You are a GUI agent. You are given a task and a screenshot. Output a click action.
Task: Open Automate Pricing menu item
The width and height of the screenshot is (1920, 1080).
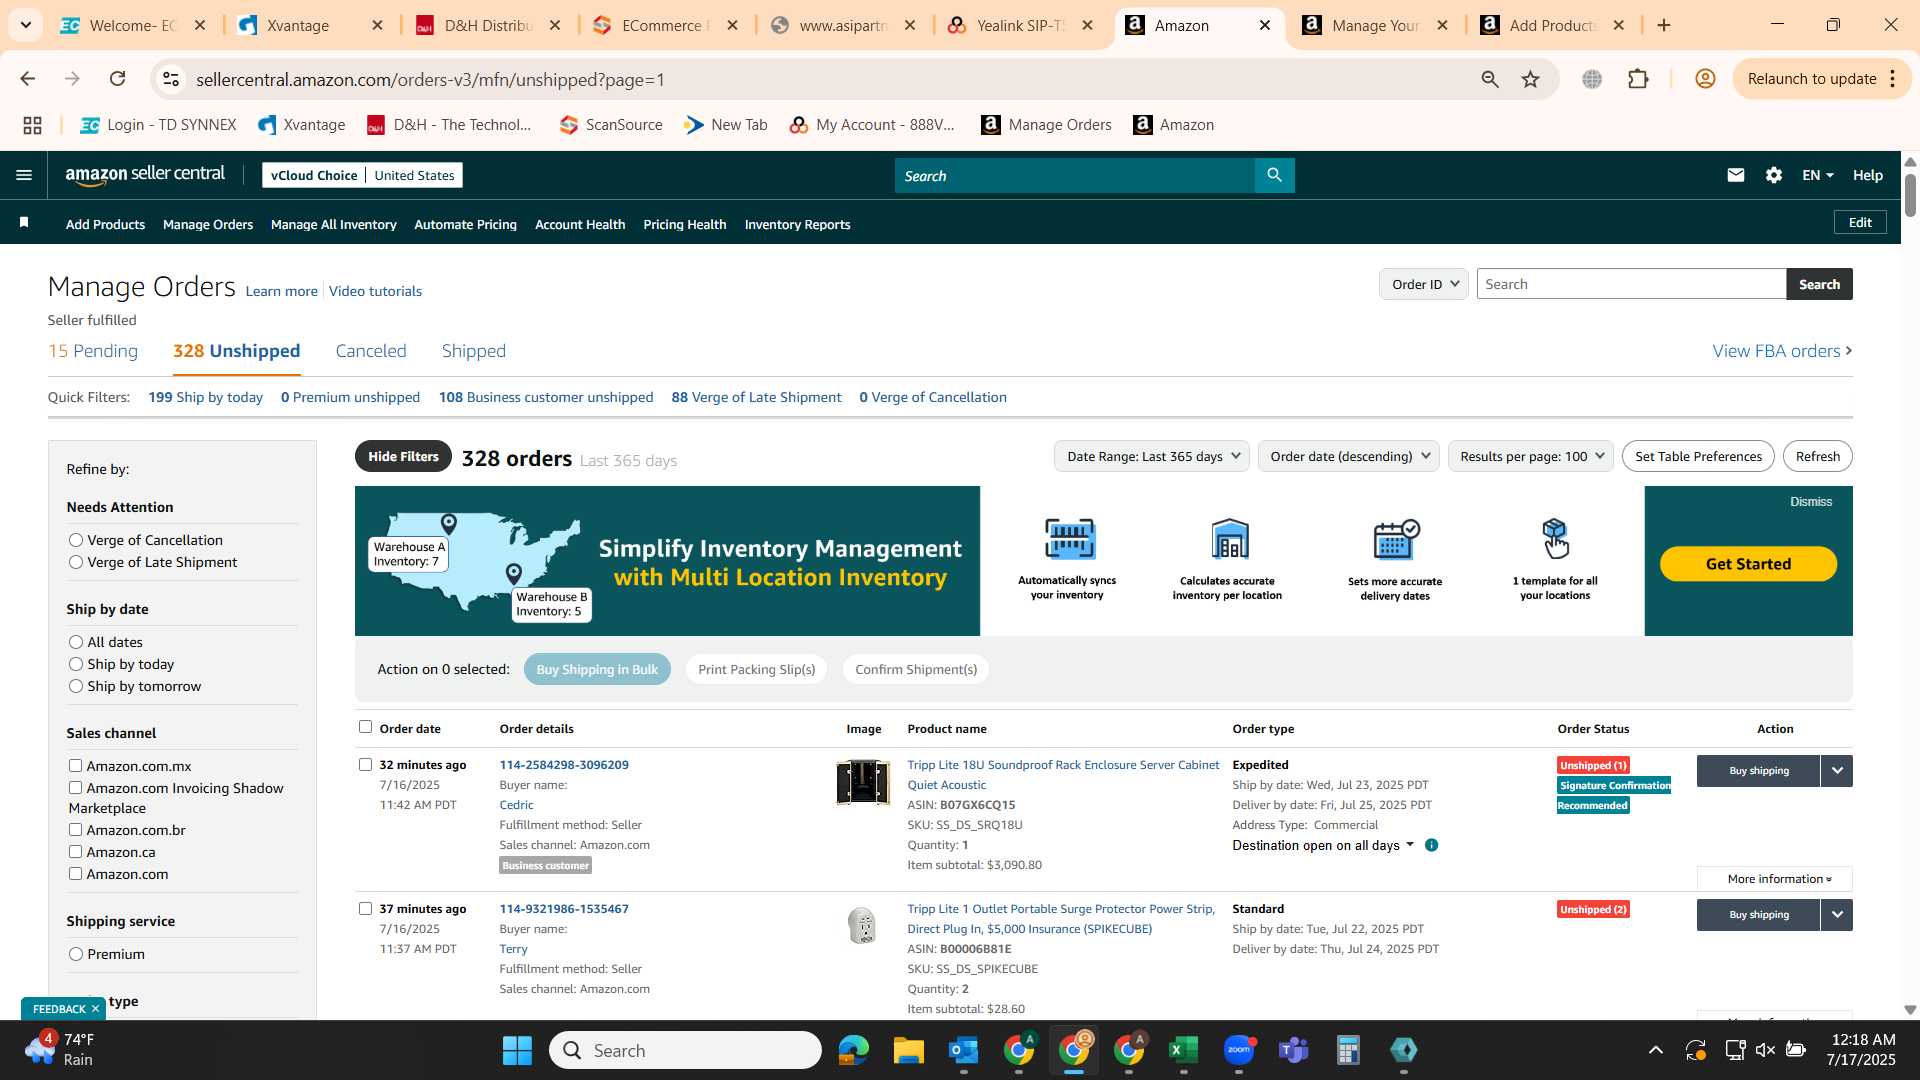(465, 224)
